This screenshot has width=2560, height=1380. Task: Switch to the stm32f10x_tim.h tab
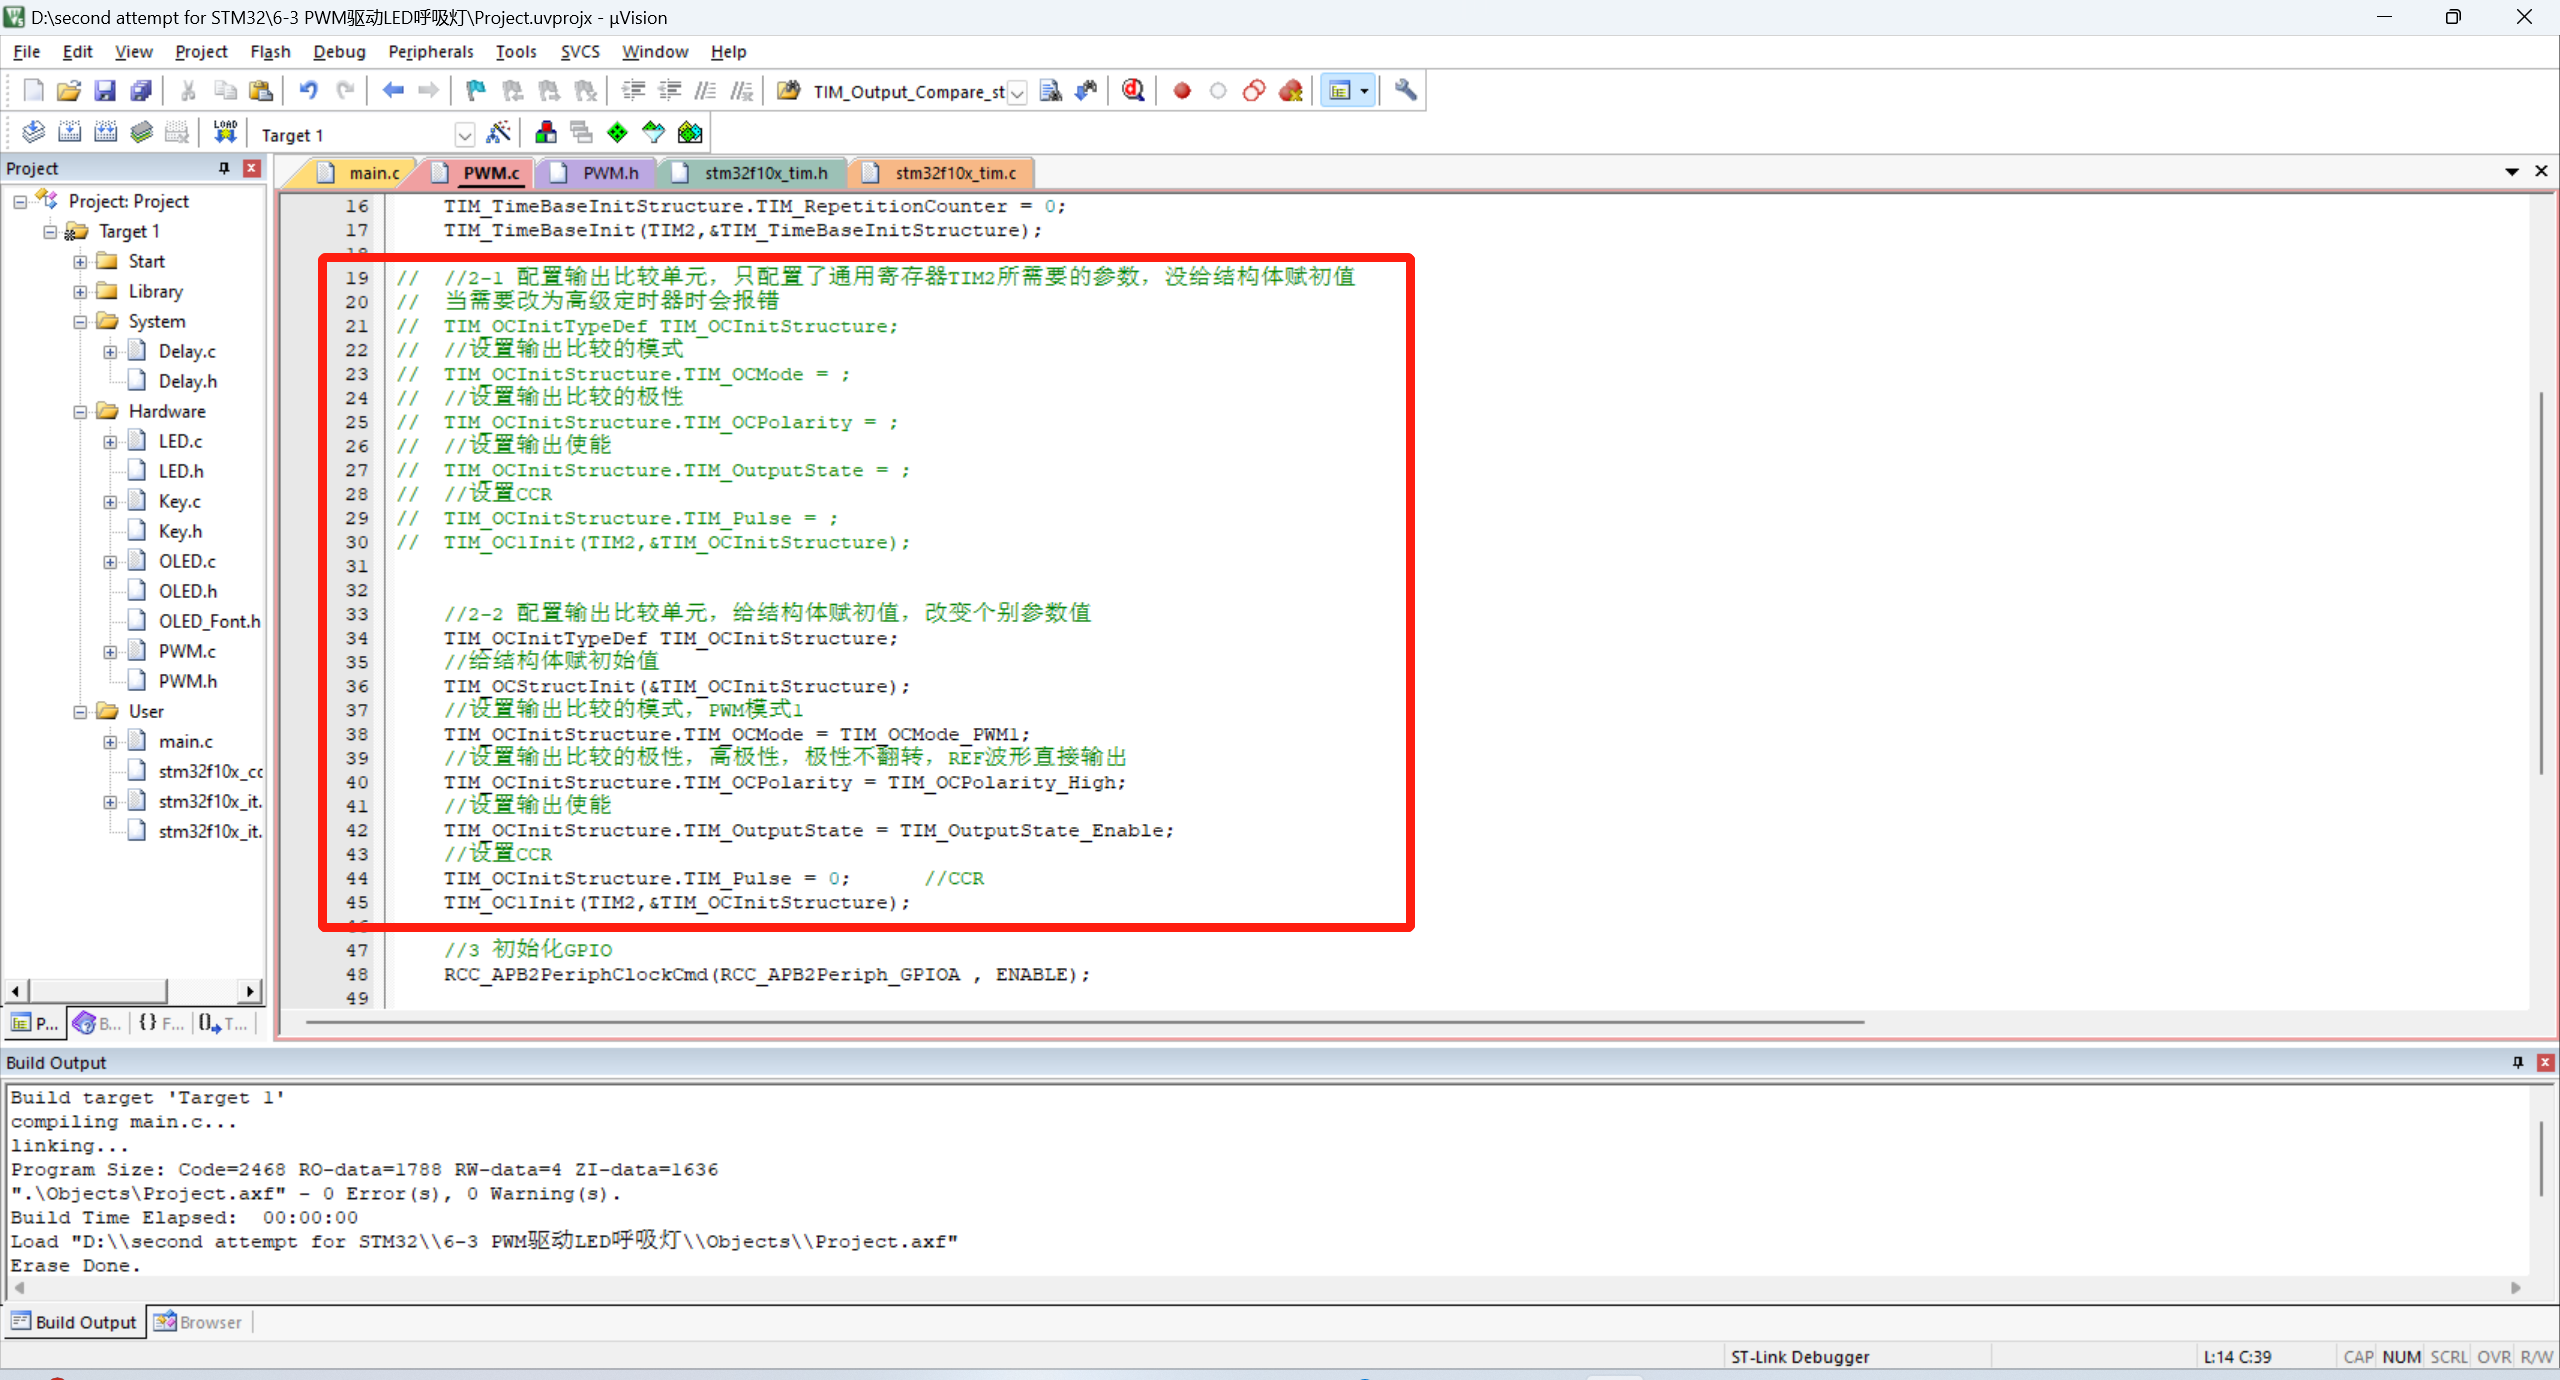(765, 173)
